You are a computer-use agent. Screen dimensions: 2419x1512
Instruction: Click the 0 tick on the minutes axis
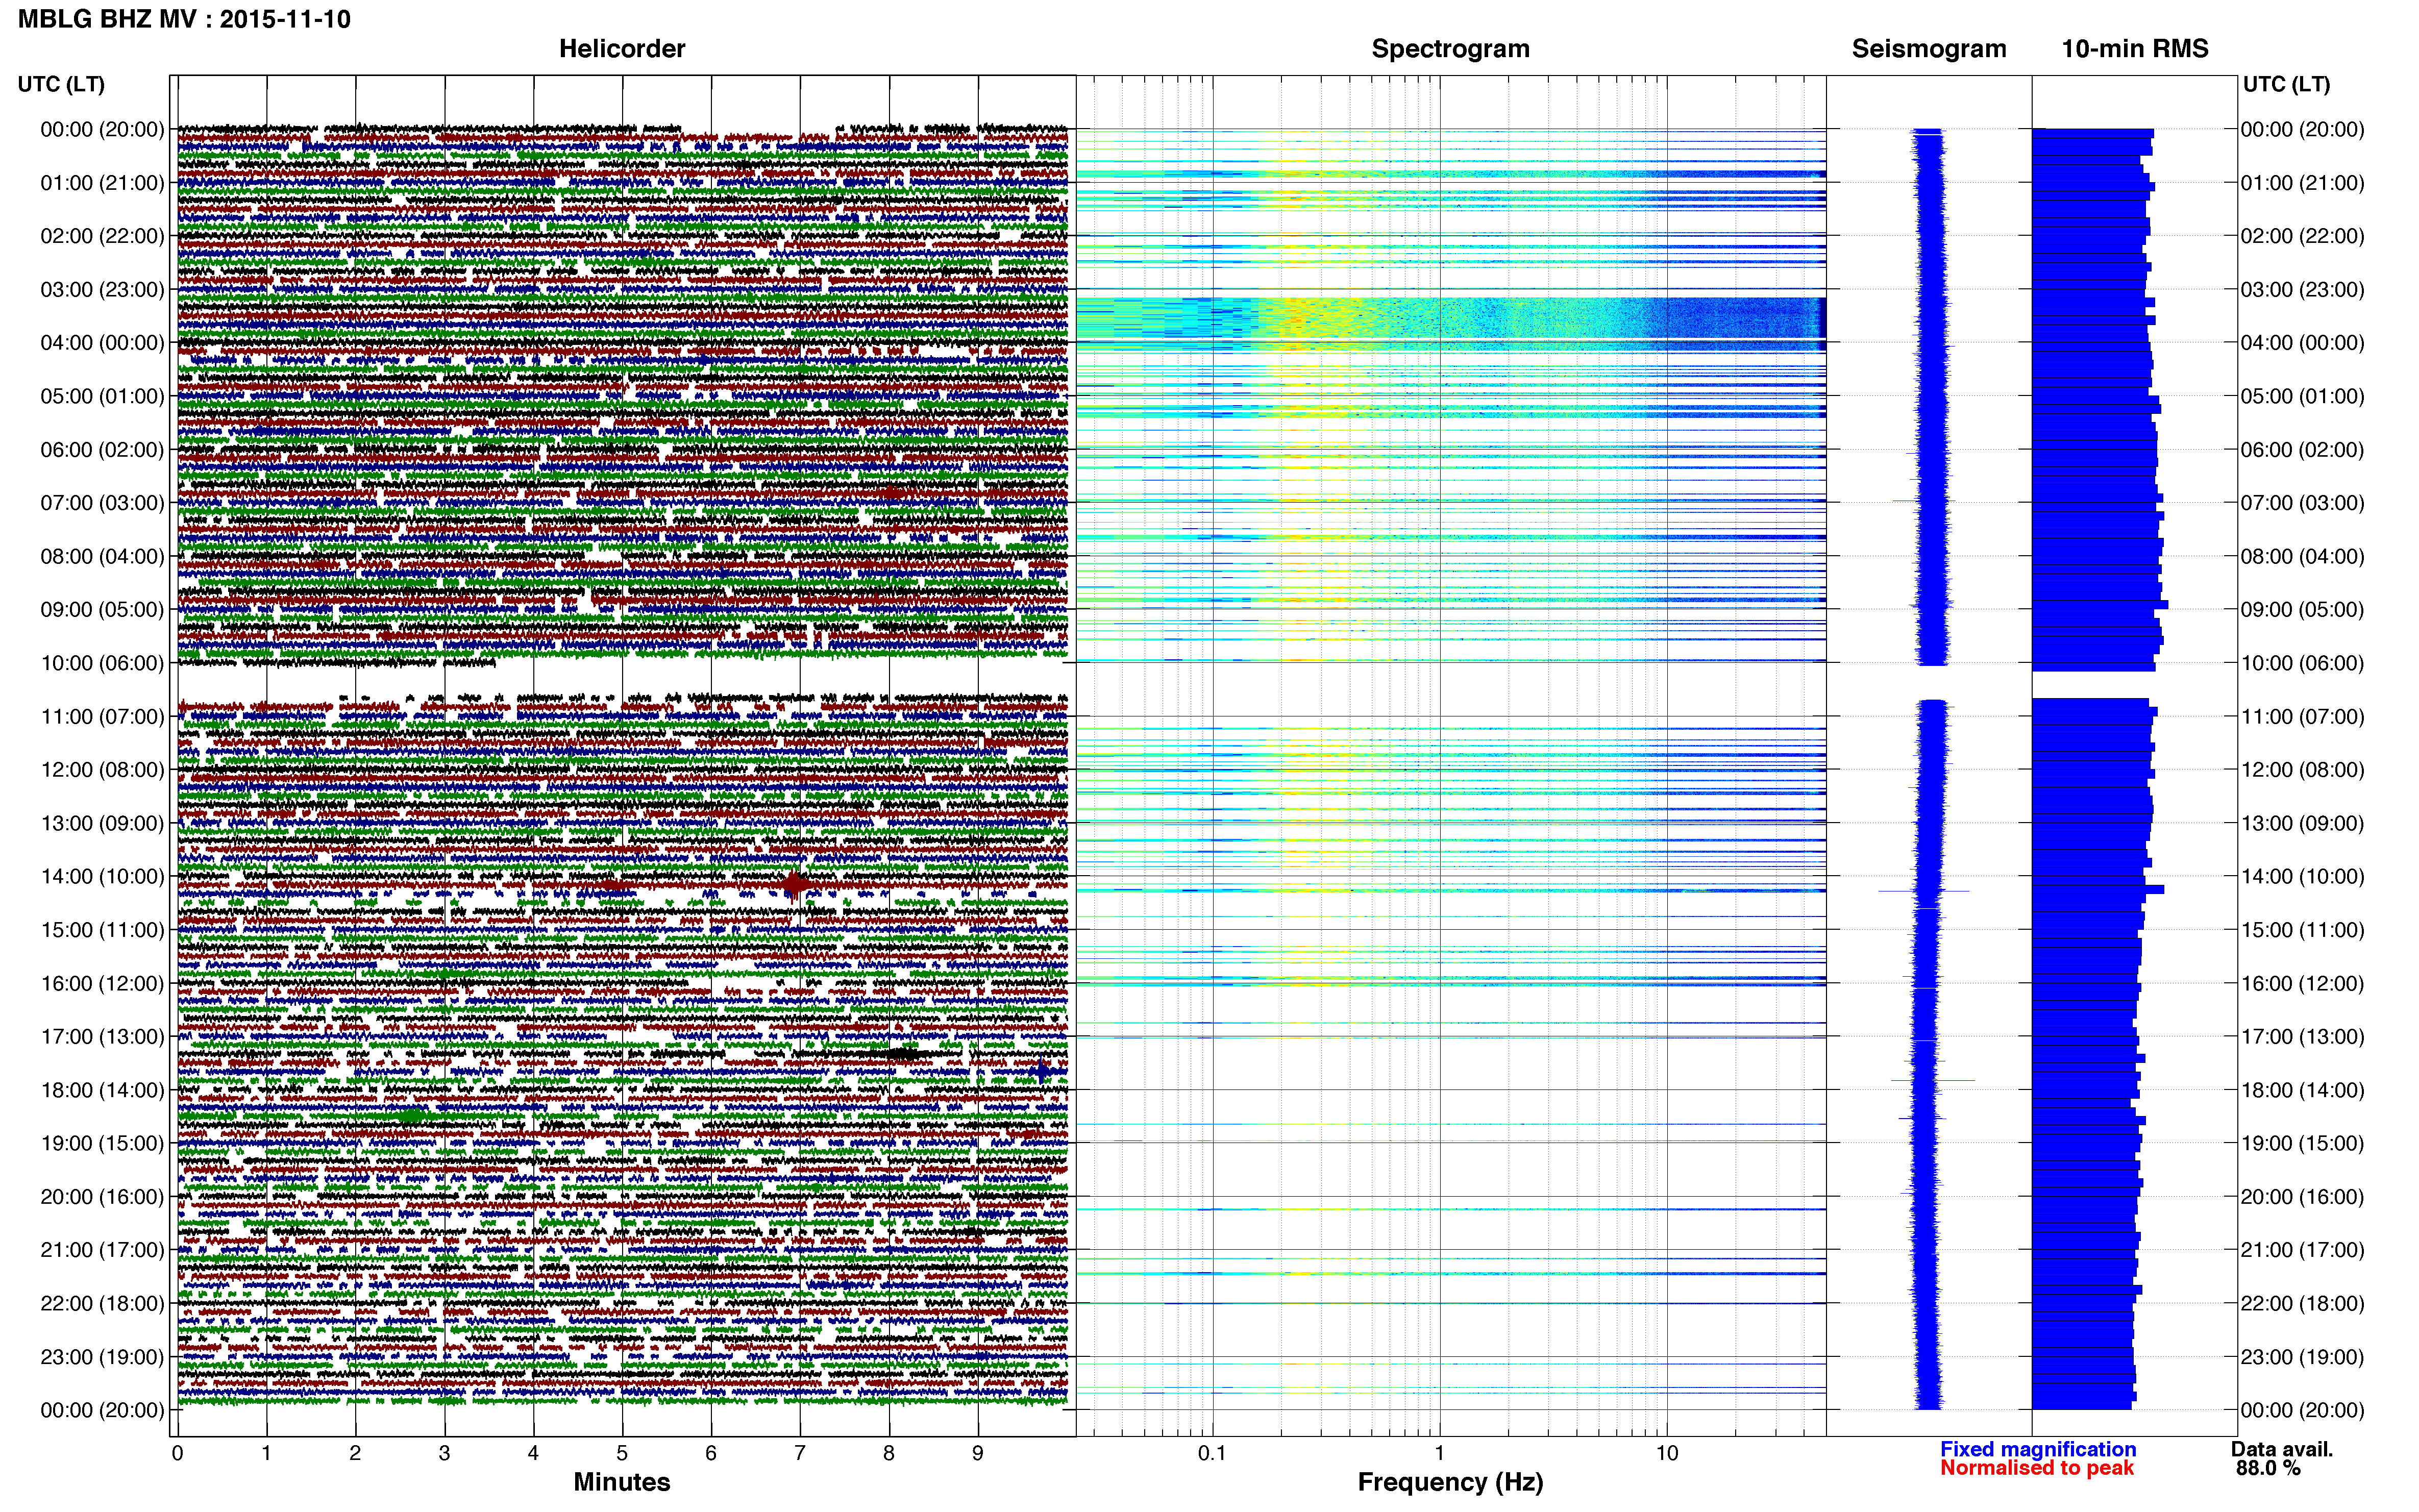tap(177, 1453)
